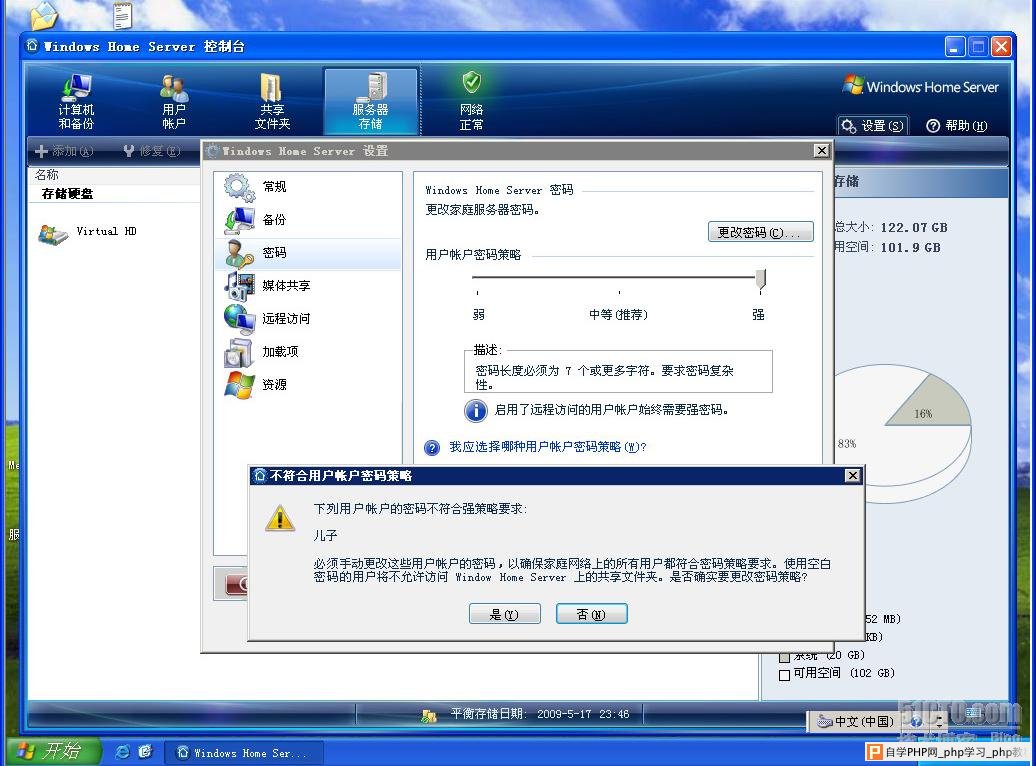Viewport: 1036px width, 766px height.
Task: Click total size value 122.07 GB
Action: pyautogui.click(x=914, y=227)
